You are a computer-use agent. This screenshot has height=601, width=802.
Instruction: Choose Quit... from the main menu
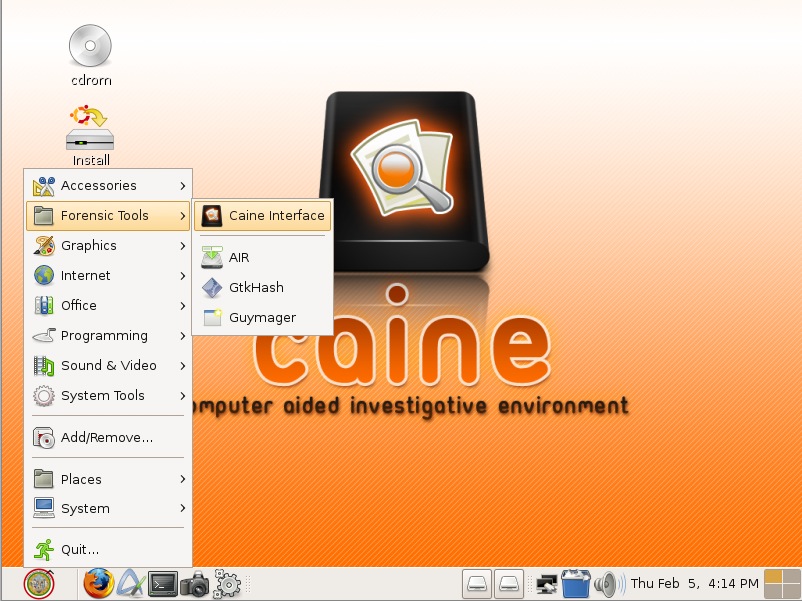[x=108, y=550]
